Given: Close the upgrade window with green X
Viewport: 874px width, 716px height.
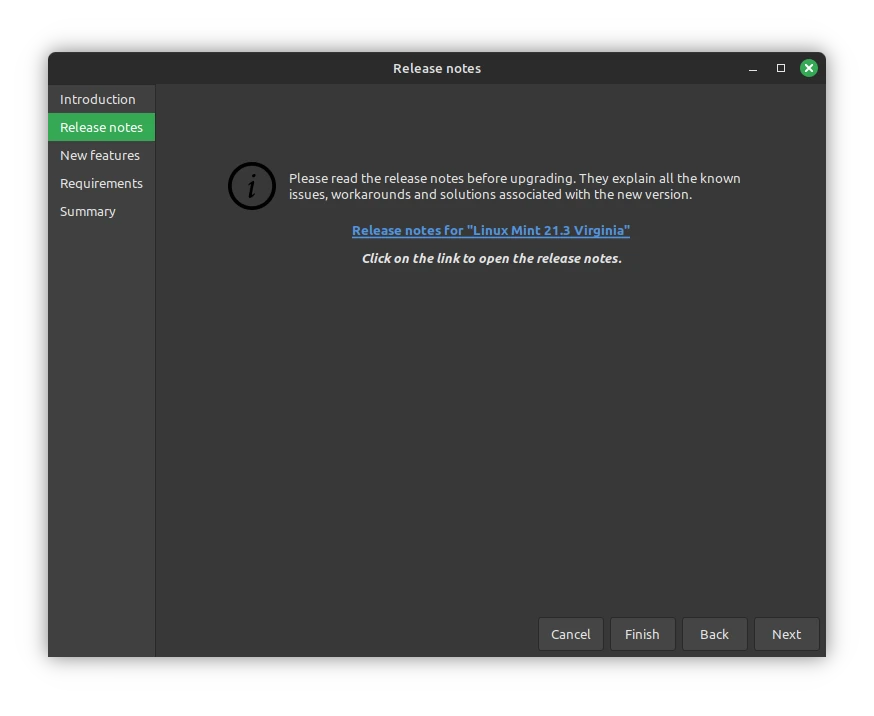Looking at the screenshot, I should [808, 68].
